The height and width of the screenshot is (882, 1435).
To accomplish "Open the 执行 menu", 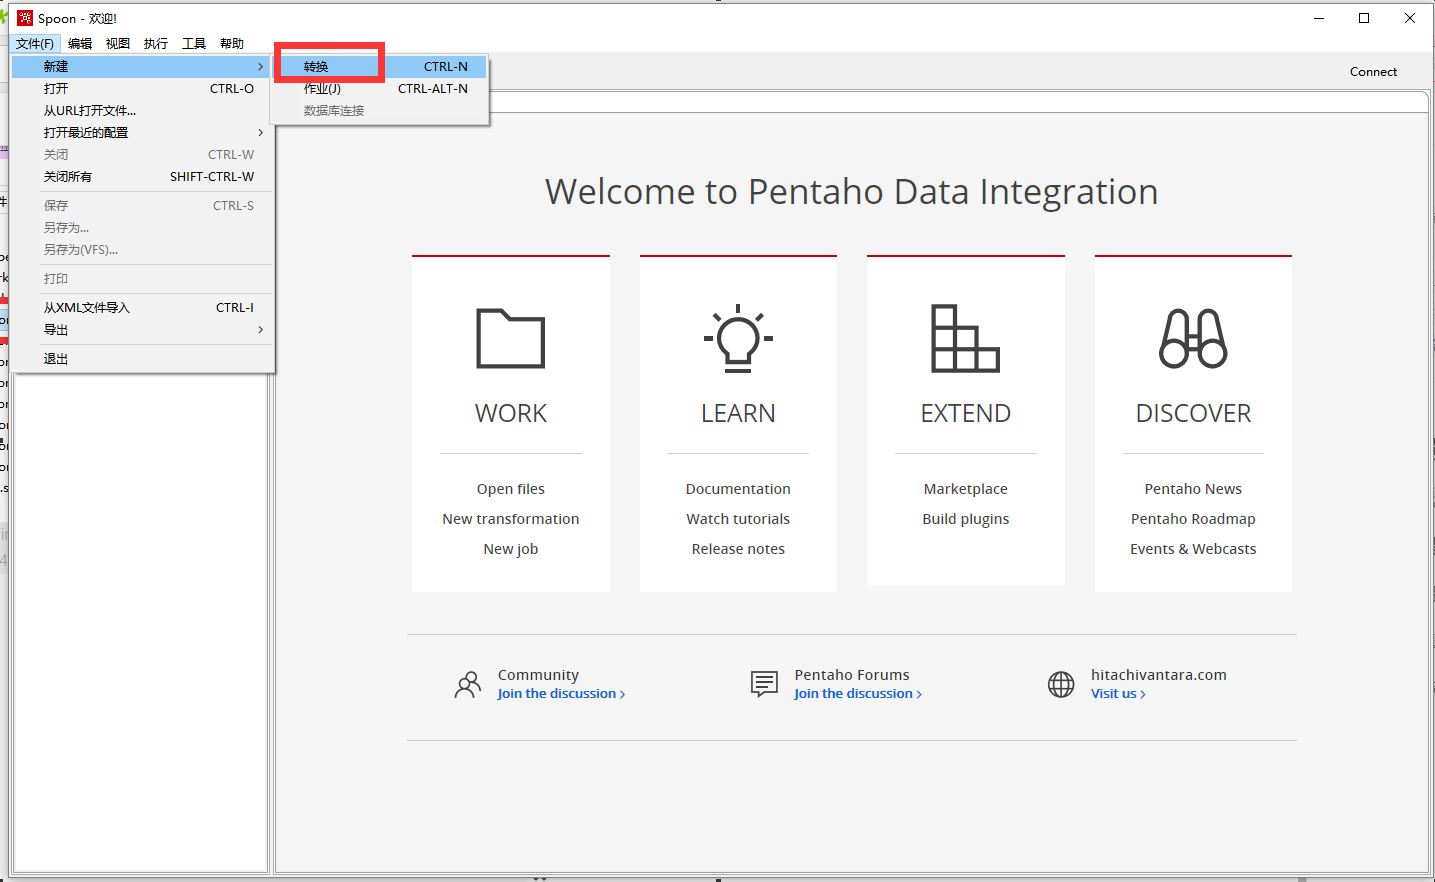I will click(x=156, y=43).
